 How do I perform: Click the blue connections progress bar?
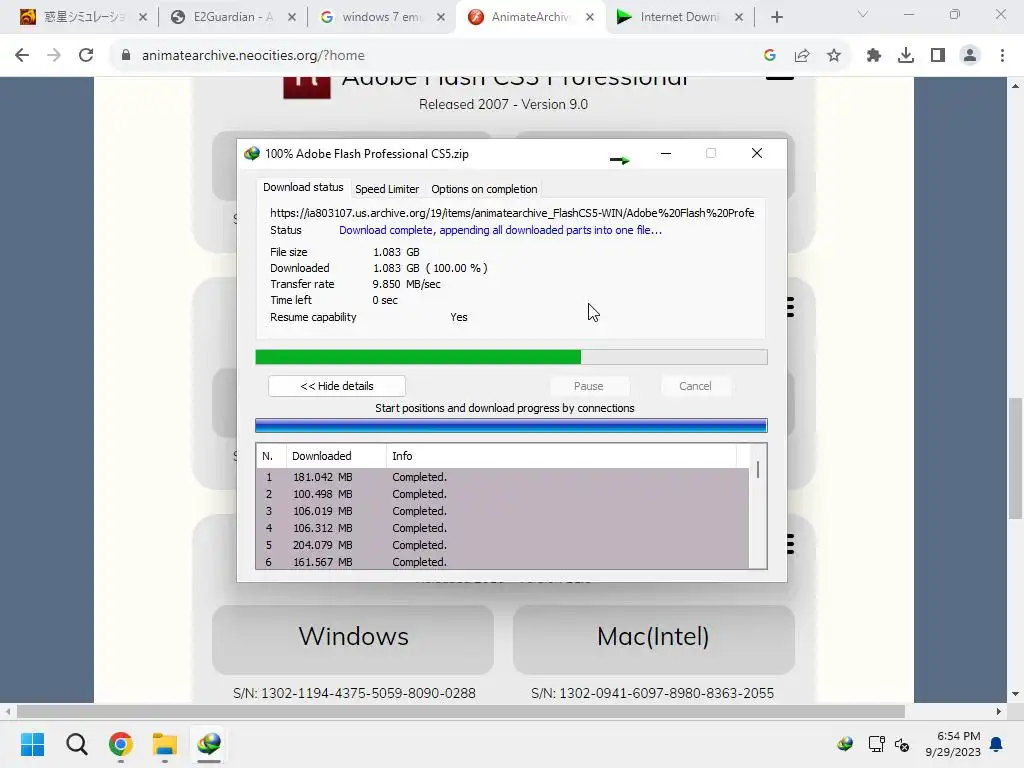tap(511, 426)
